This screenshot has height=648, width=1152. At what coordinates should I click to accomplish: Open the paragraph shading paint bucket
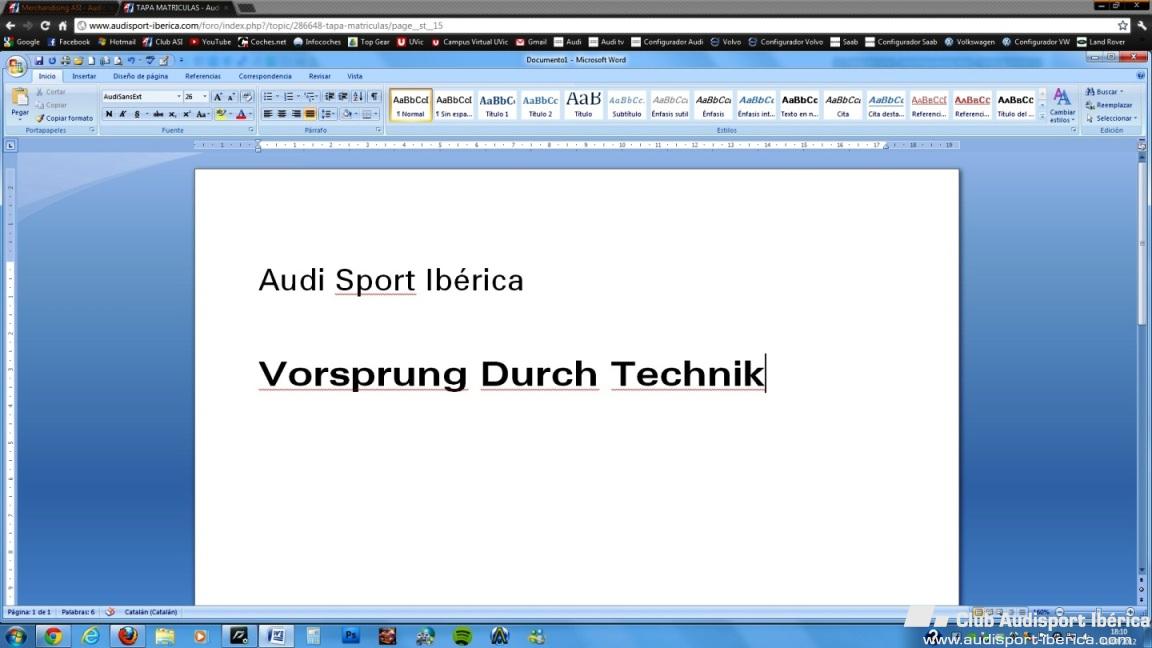(x=347, y=114)
